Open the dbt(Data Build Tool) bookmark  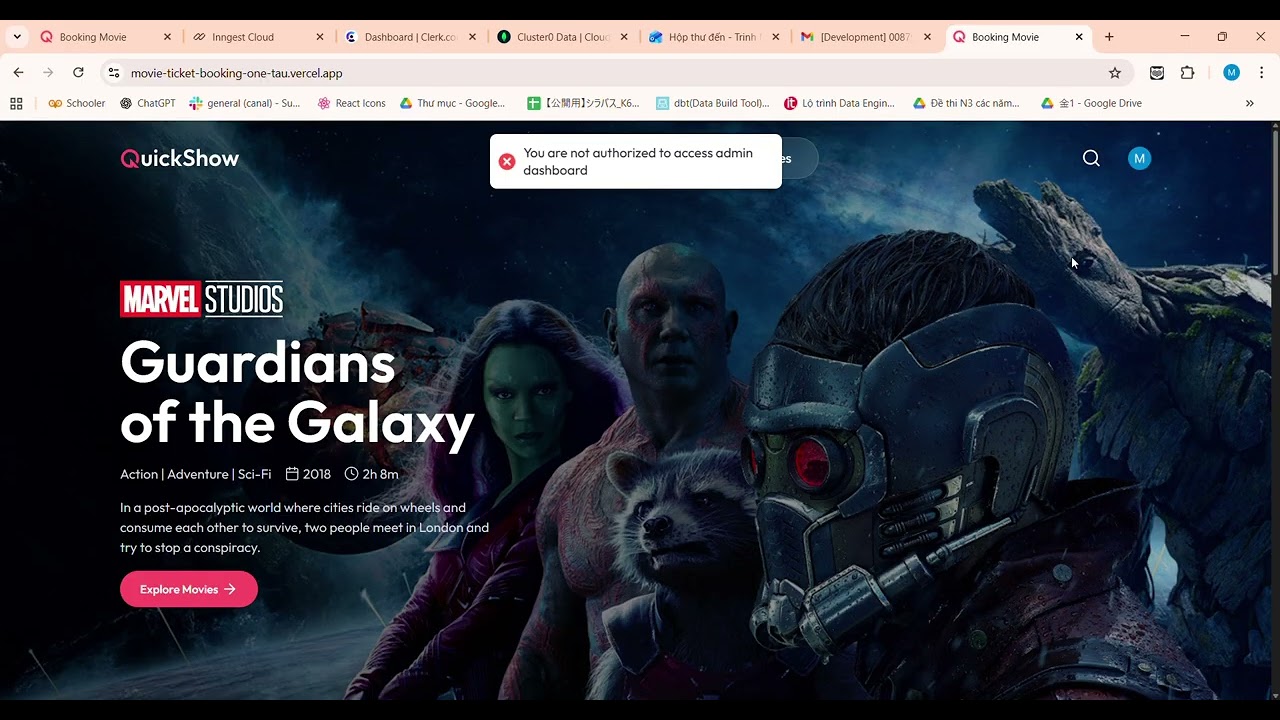coord(713,103)
